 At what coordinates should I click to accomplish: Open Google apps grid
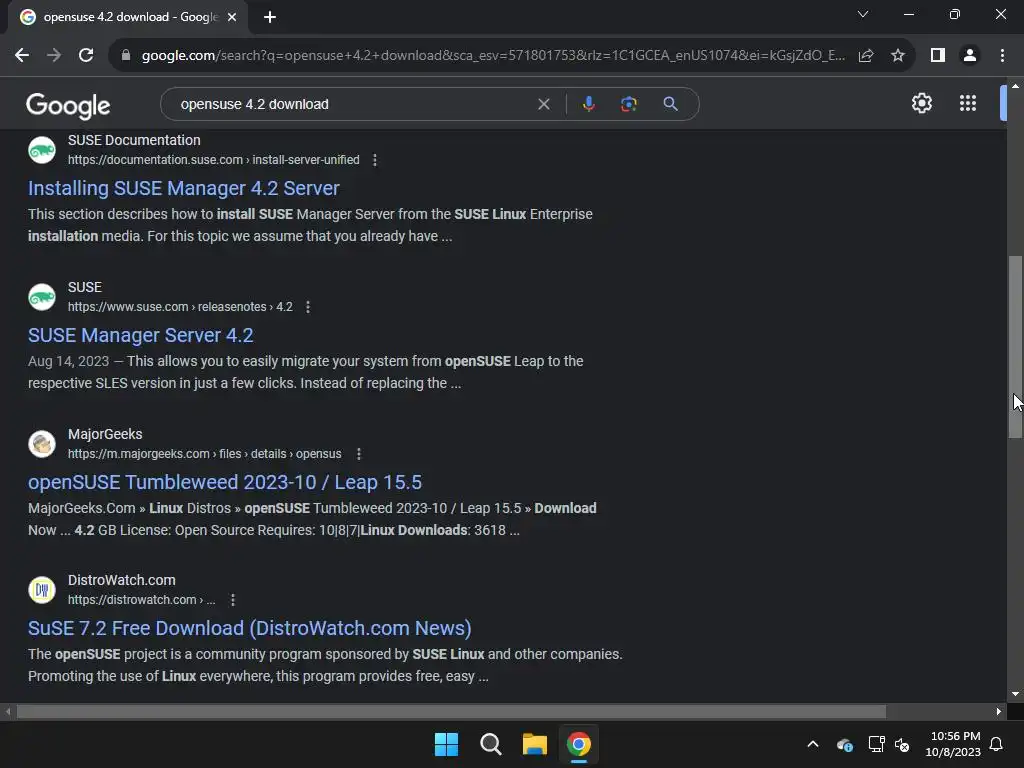pyautogui.click(x=968, y=103)
